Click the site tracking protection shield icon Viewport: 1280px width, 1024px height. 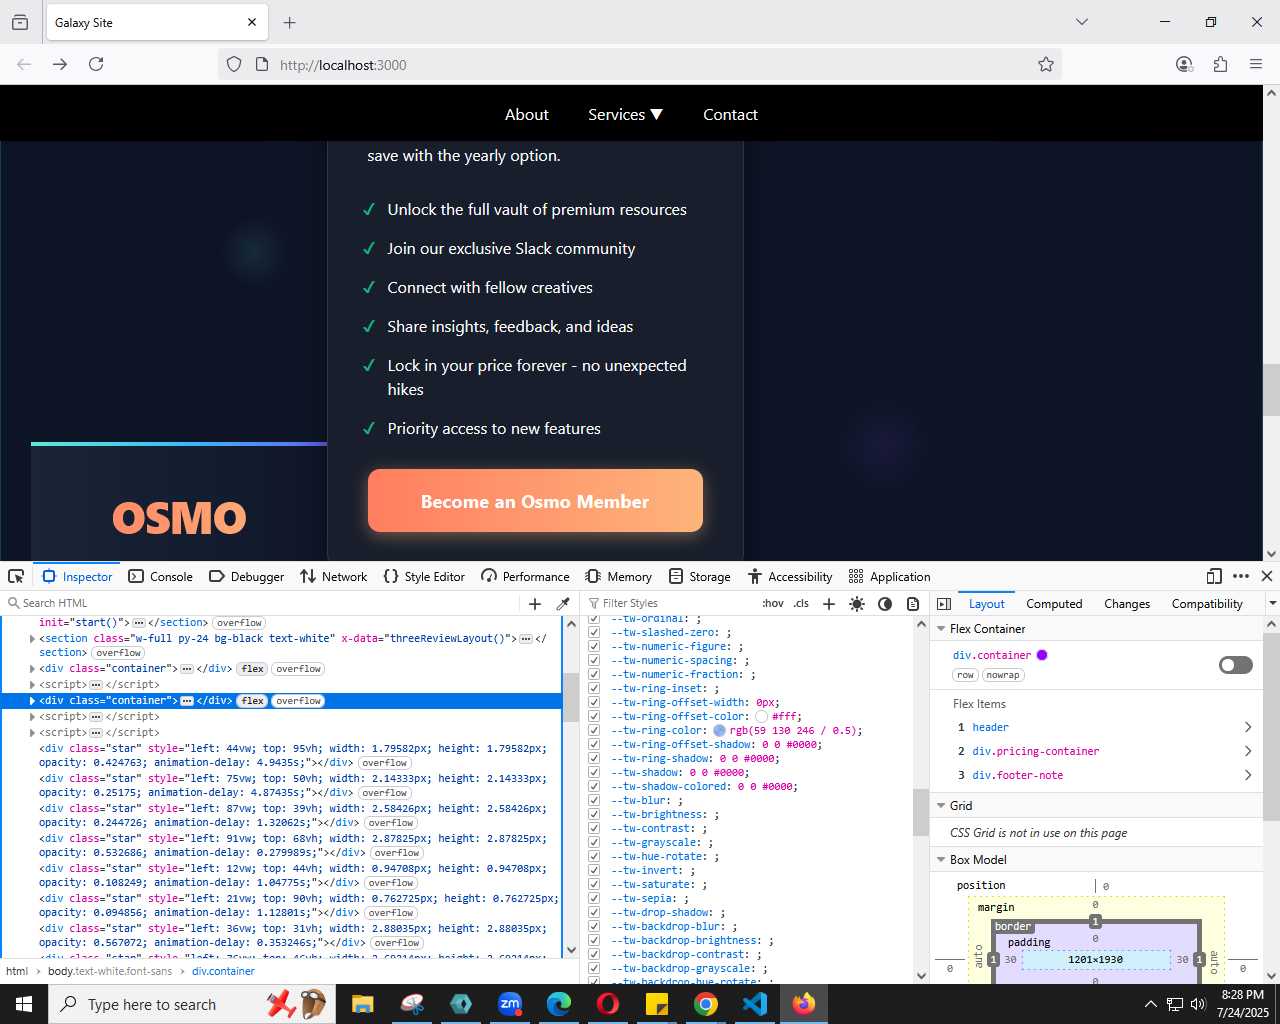234,64
